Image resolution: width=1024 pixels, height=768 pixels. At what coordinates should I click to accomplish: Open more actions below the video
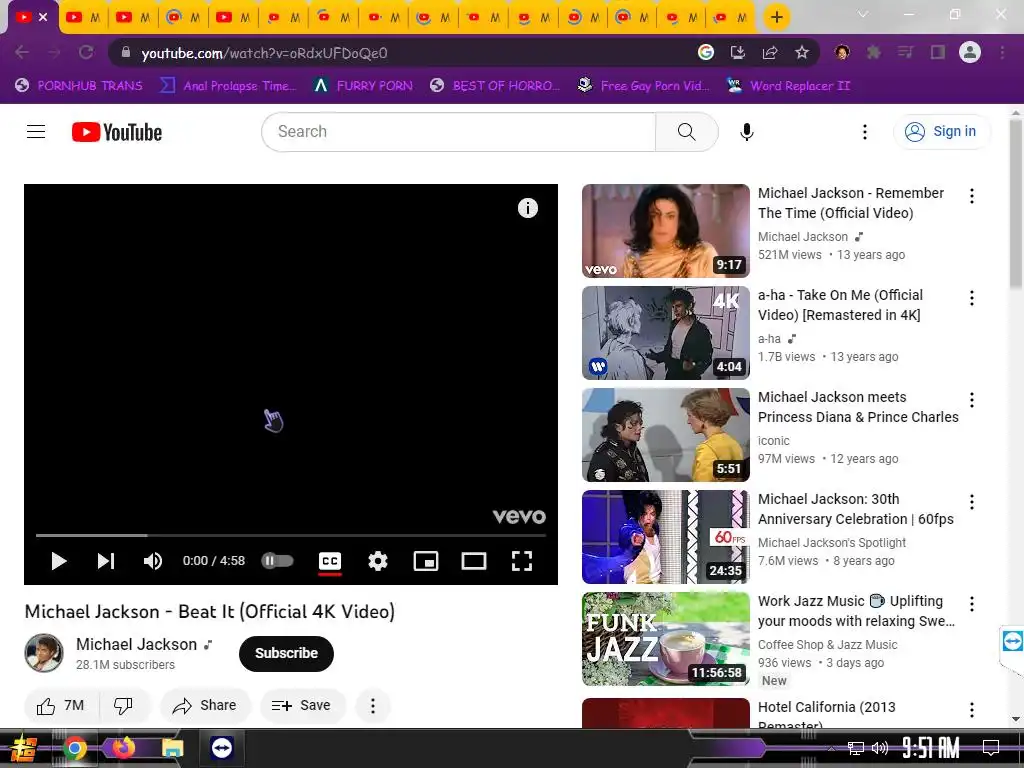[373, 705]
